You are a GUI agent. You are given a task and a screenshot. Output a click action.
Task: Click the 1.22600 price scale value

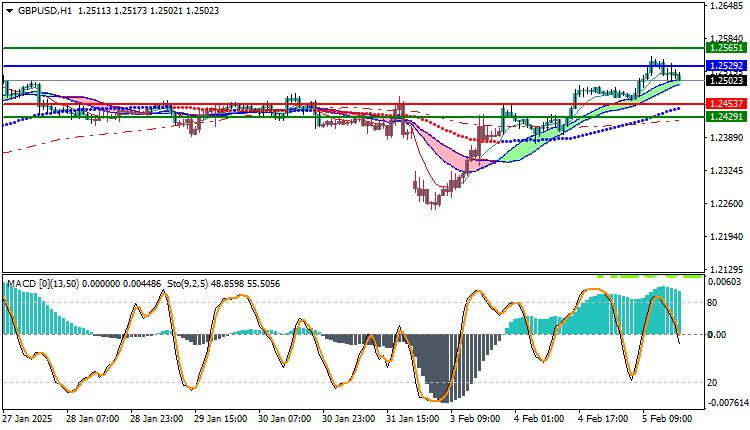tap(727, 204)
